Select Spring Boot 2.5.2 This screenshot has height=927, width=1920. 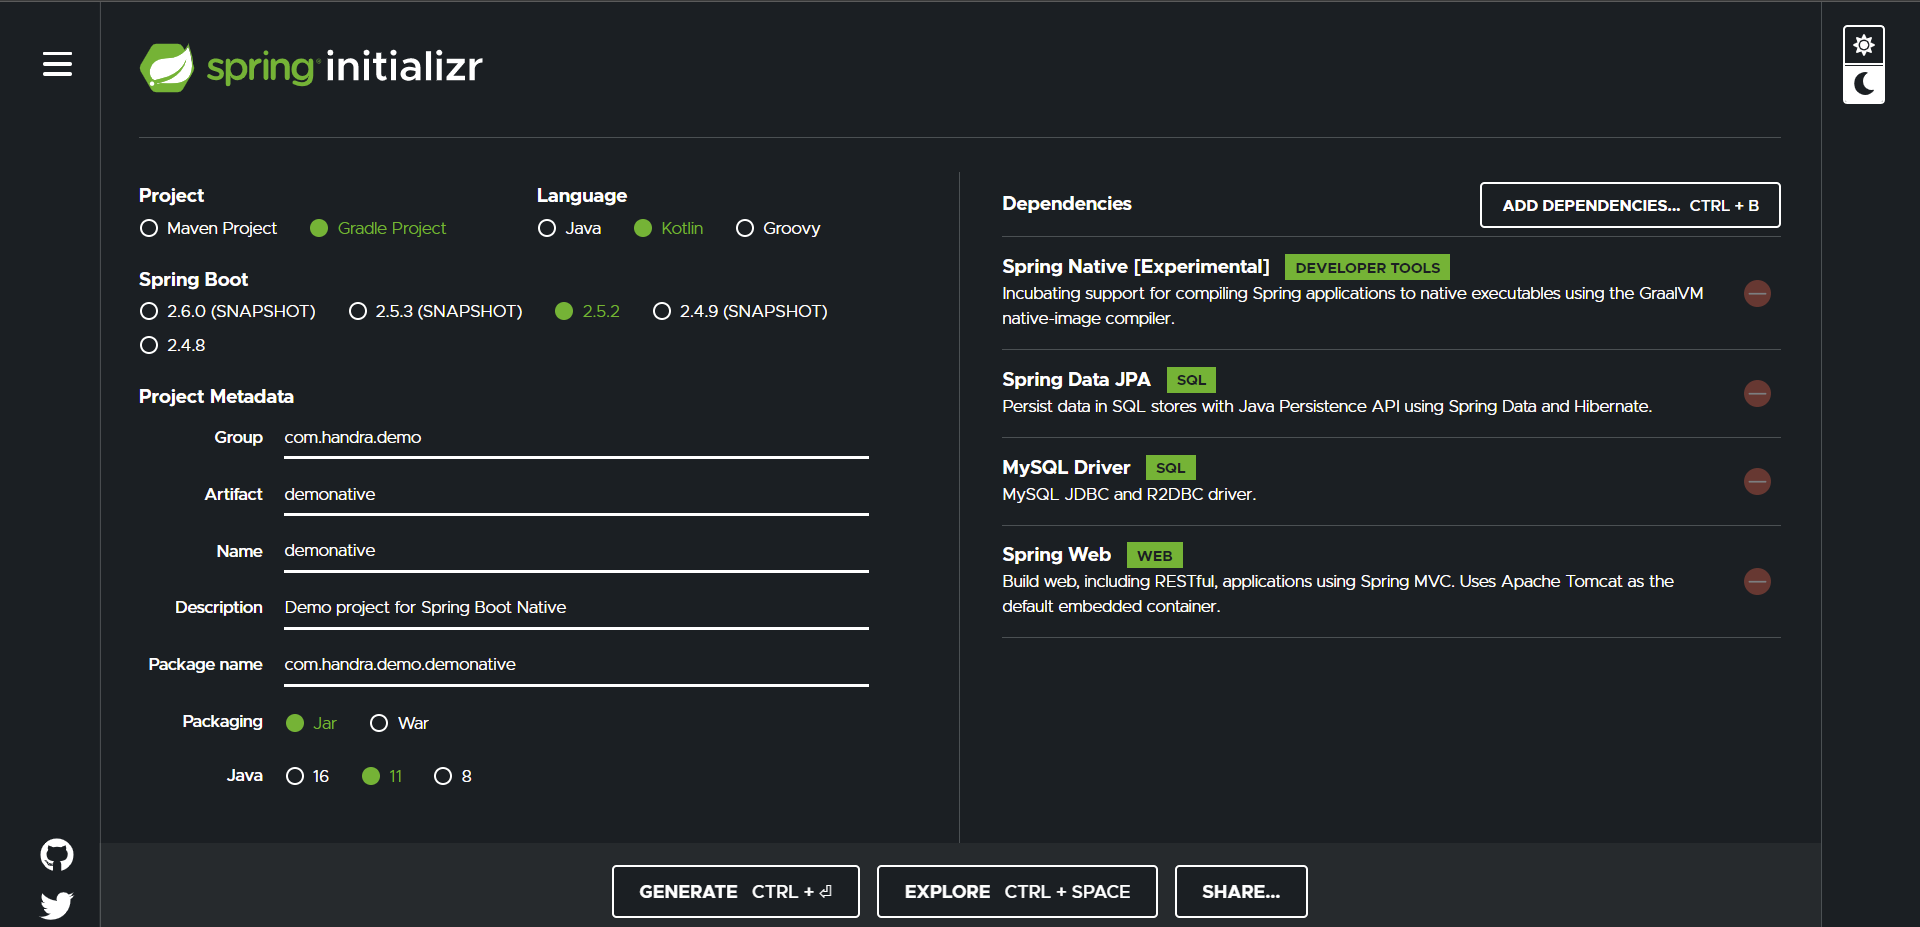587,311
